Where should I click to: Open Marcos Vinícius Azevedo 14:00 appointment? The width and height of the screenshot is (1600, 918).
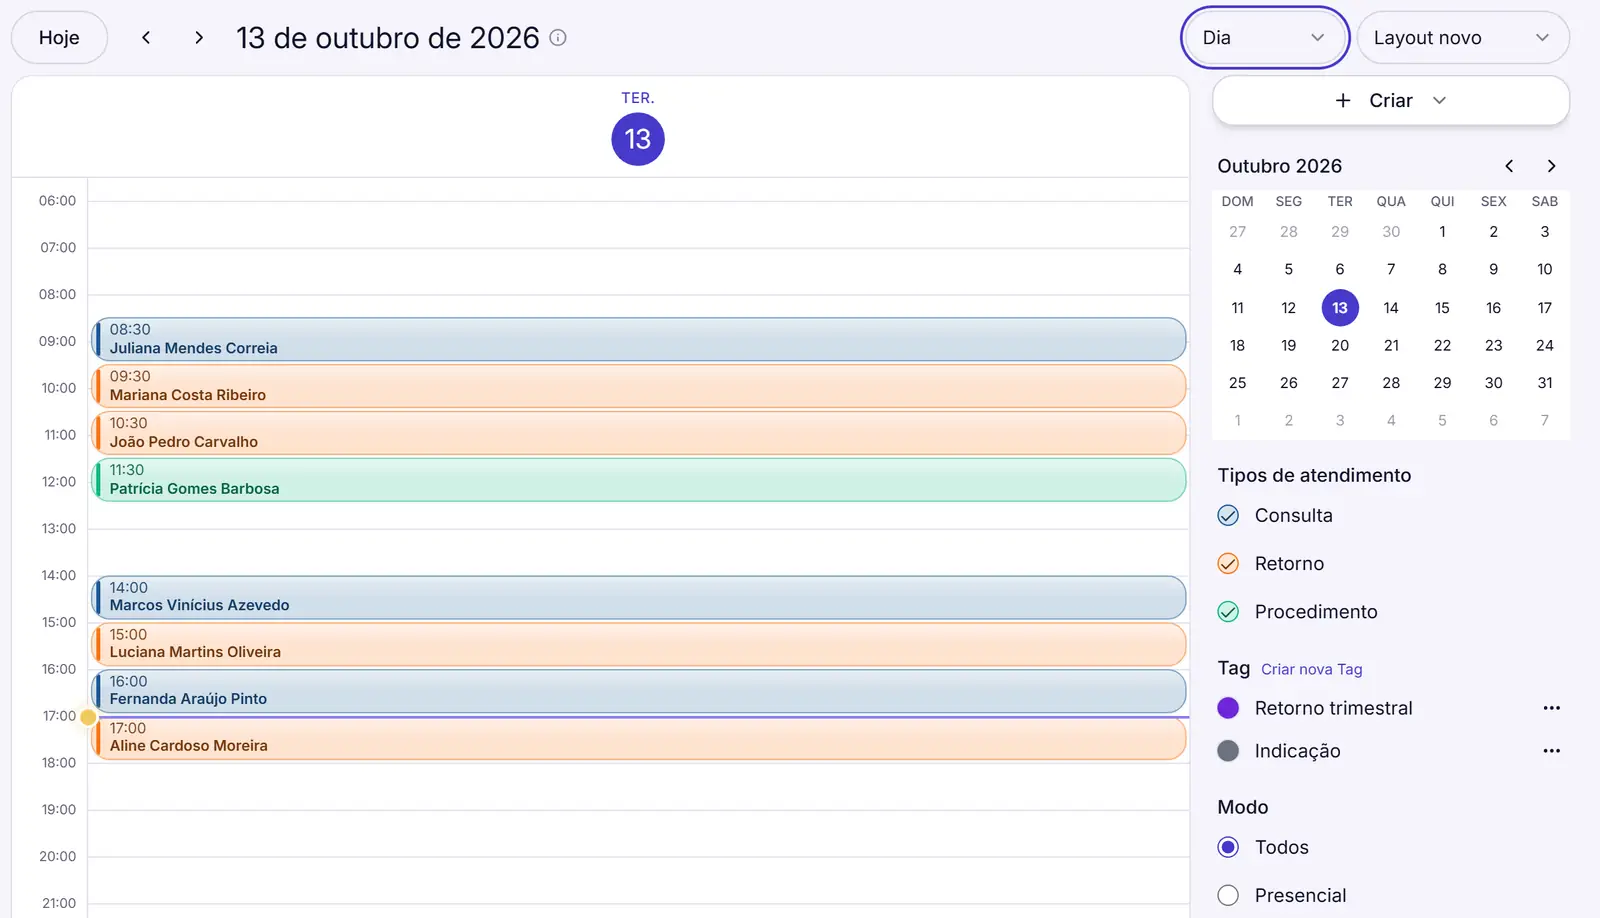(639, 597)
